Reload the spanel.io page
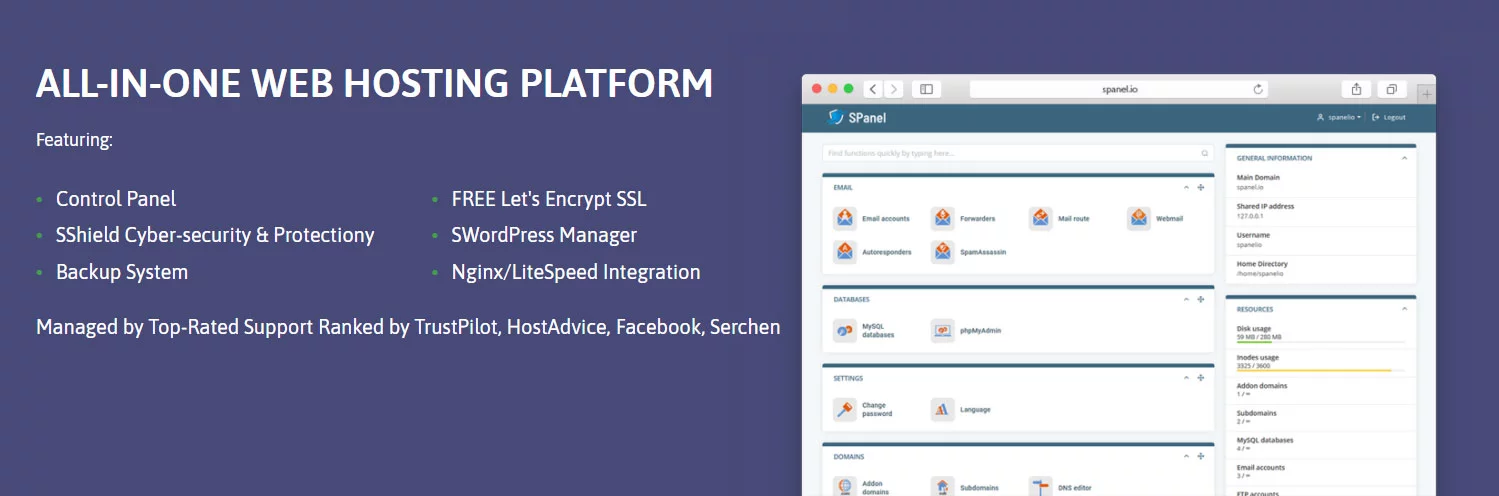The width and height of the screenshot is (1499, 496). (x=1258, y=89)
